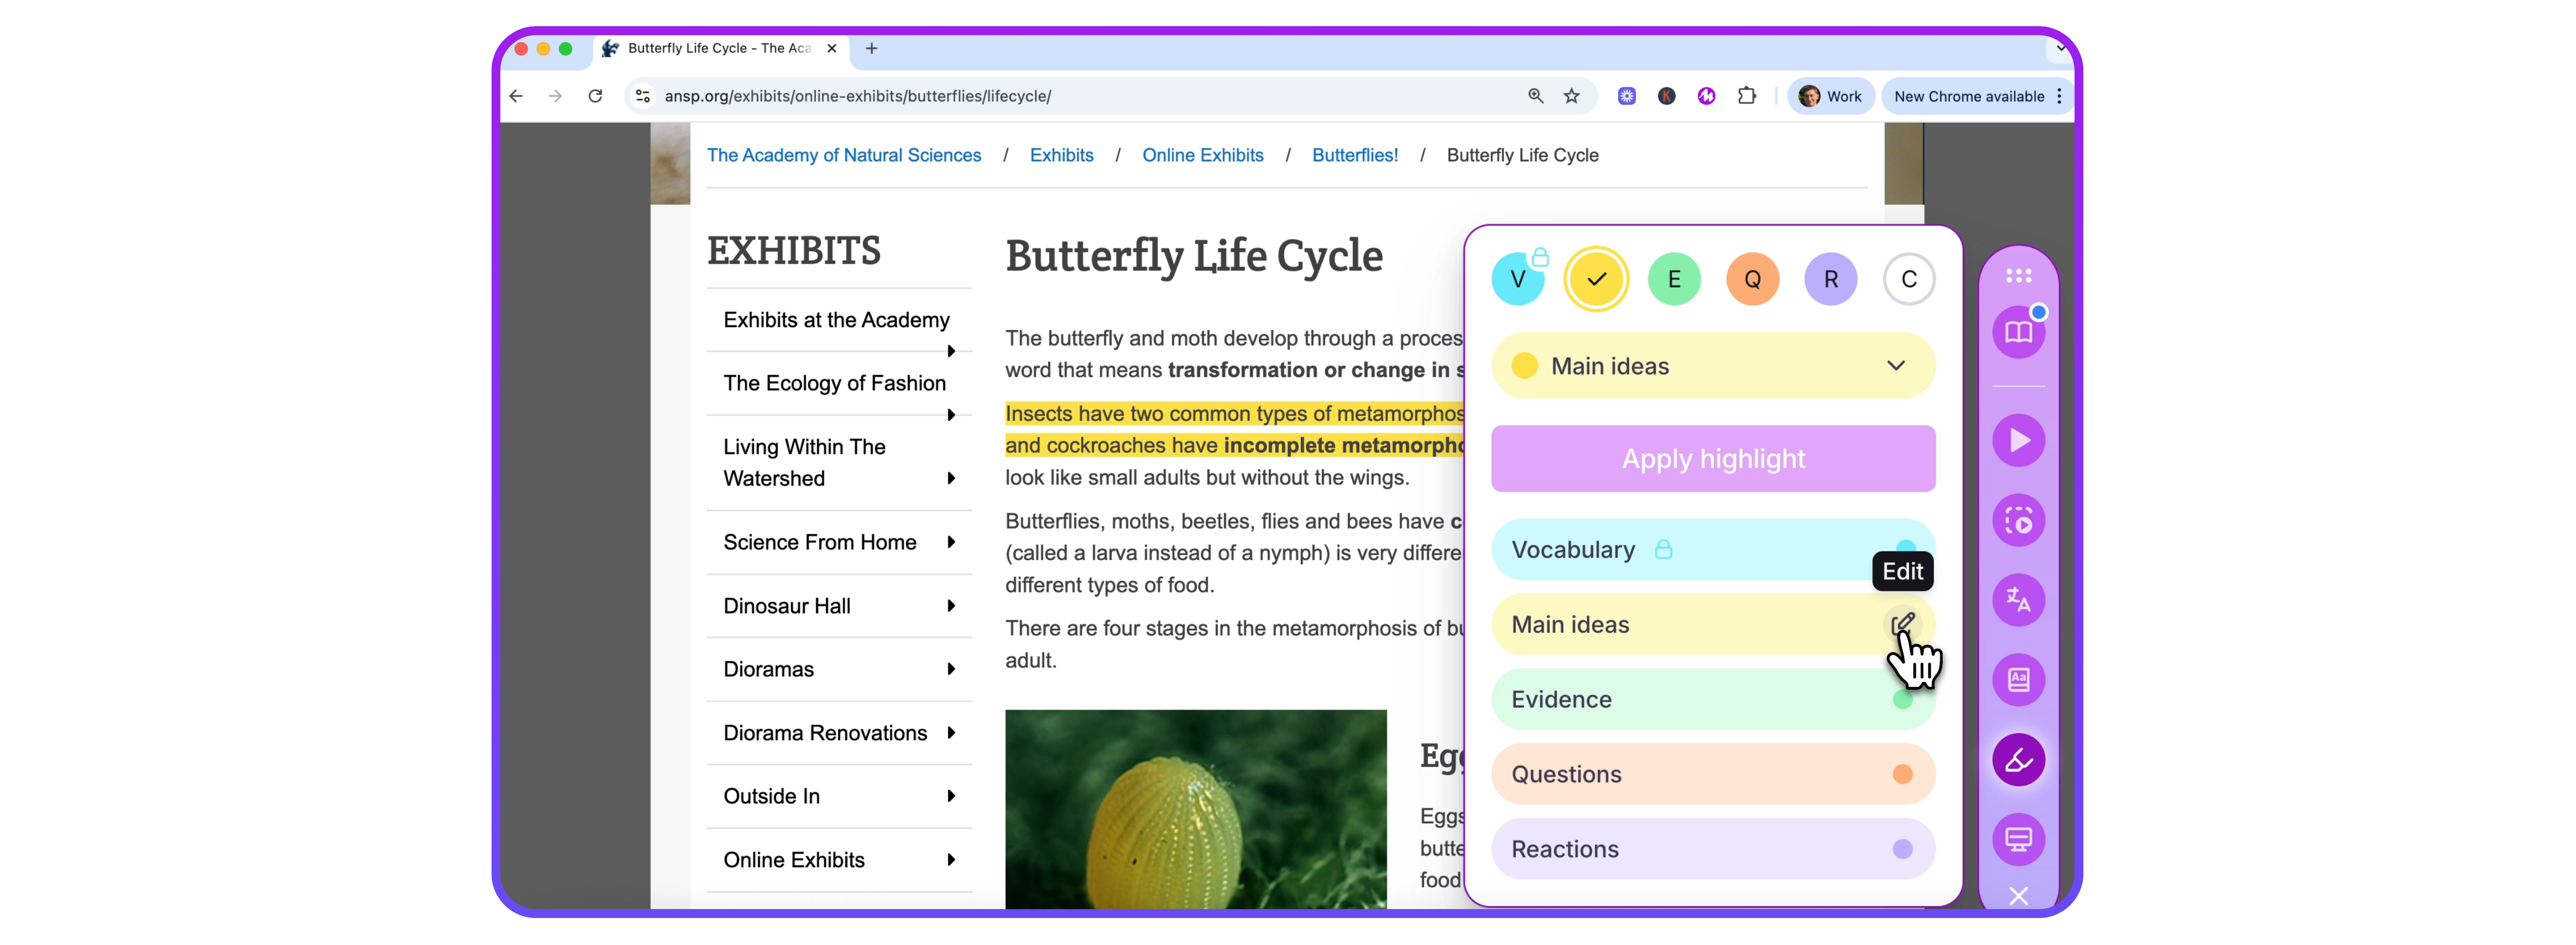This screenshot has width=2576, height=945.
Task: Click the play read-aloud icon
Action: [x=2018, y=441]
